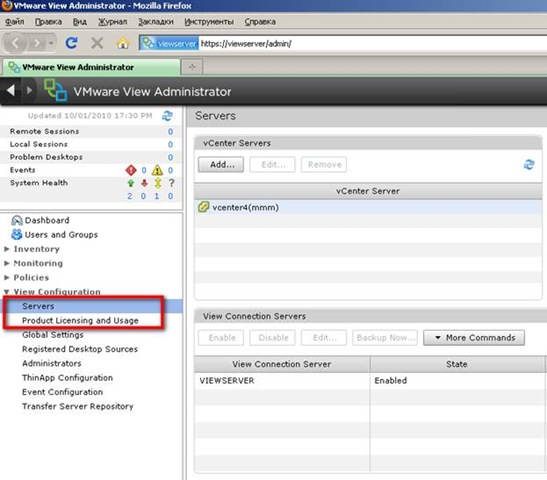Click the Add... vCenter button

point(221,164)
